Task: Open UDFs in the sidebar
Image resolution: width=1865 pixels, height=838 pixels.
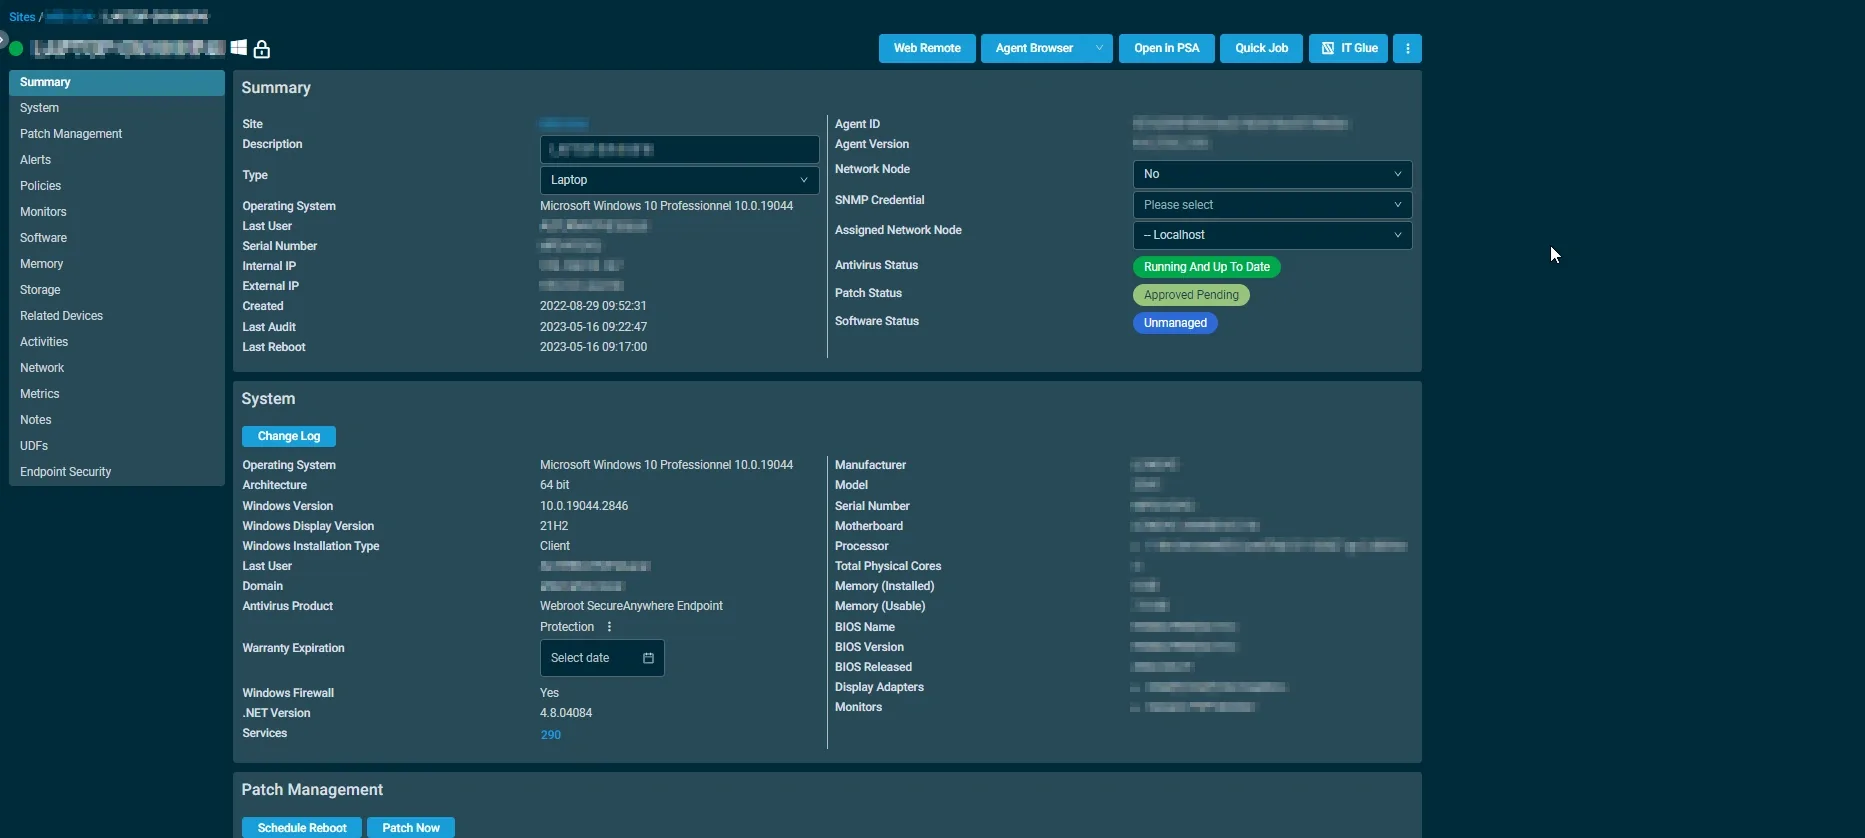Action: tap(117, 446)
